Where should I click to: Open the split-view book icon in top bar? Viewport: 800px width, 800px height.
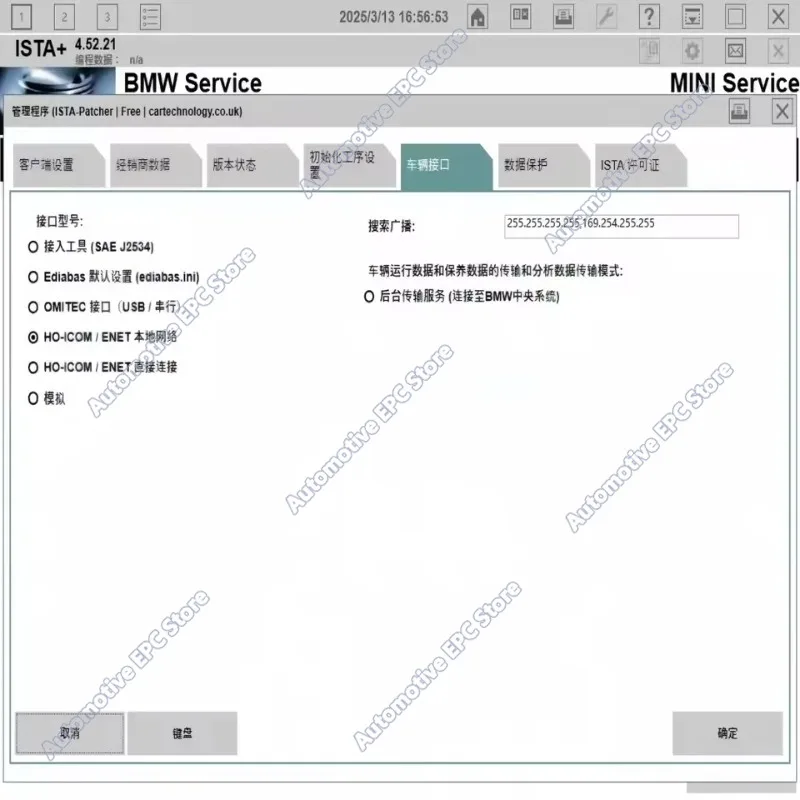coord(520,17)
